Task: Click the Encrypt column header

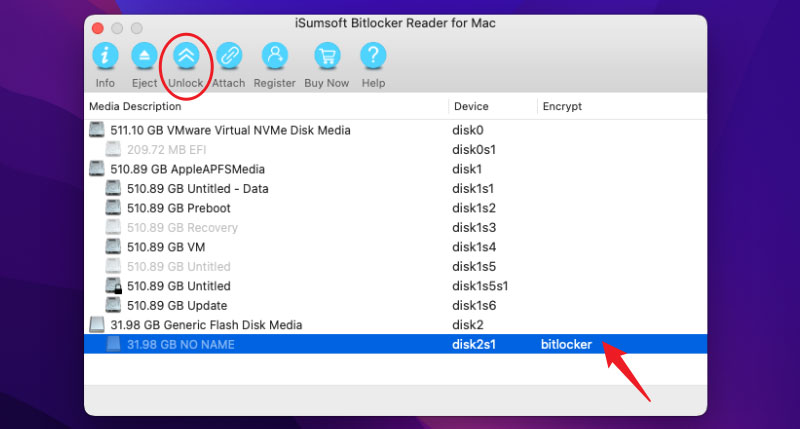Action: pos(562,106)
